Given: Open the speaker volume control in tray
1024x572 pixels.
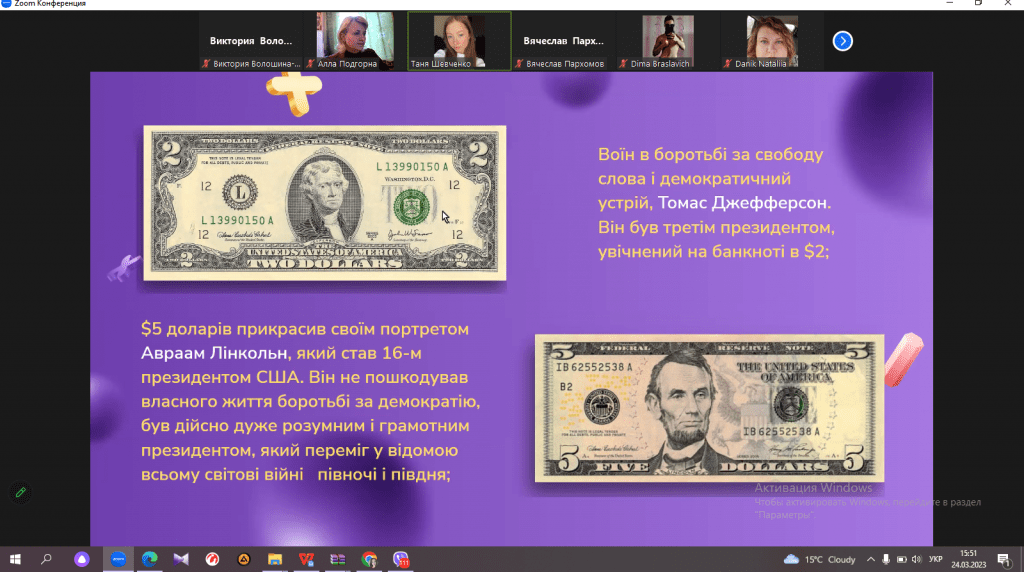Looking at the screenshot, I should pos(919,559).
